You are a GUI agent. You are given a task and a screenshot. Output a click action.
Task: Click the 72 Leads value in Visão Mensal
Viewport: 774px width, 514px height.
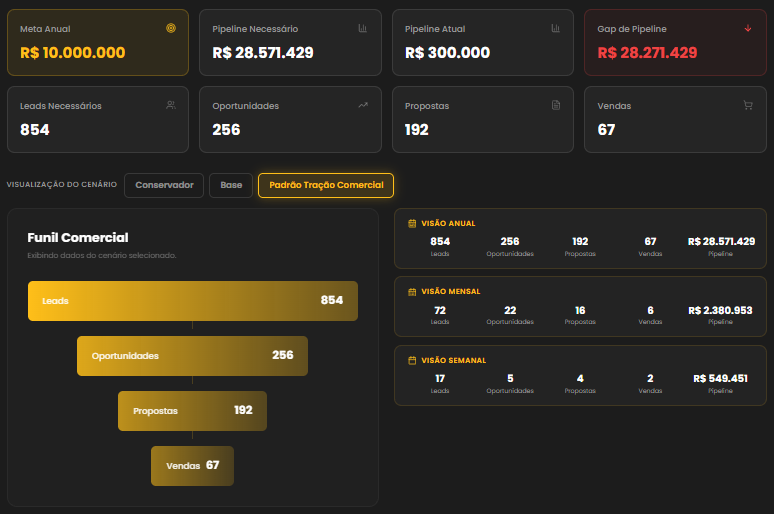coord(440,310)
